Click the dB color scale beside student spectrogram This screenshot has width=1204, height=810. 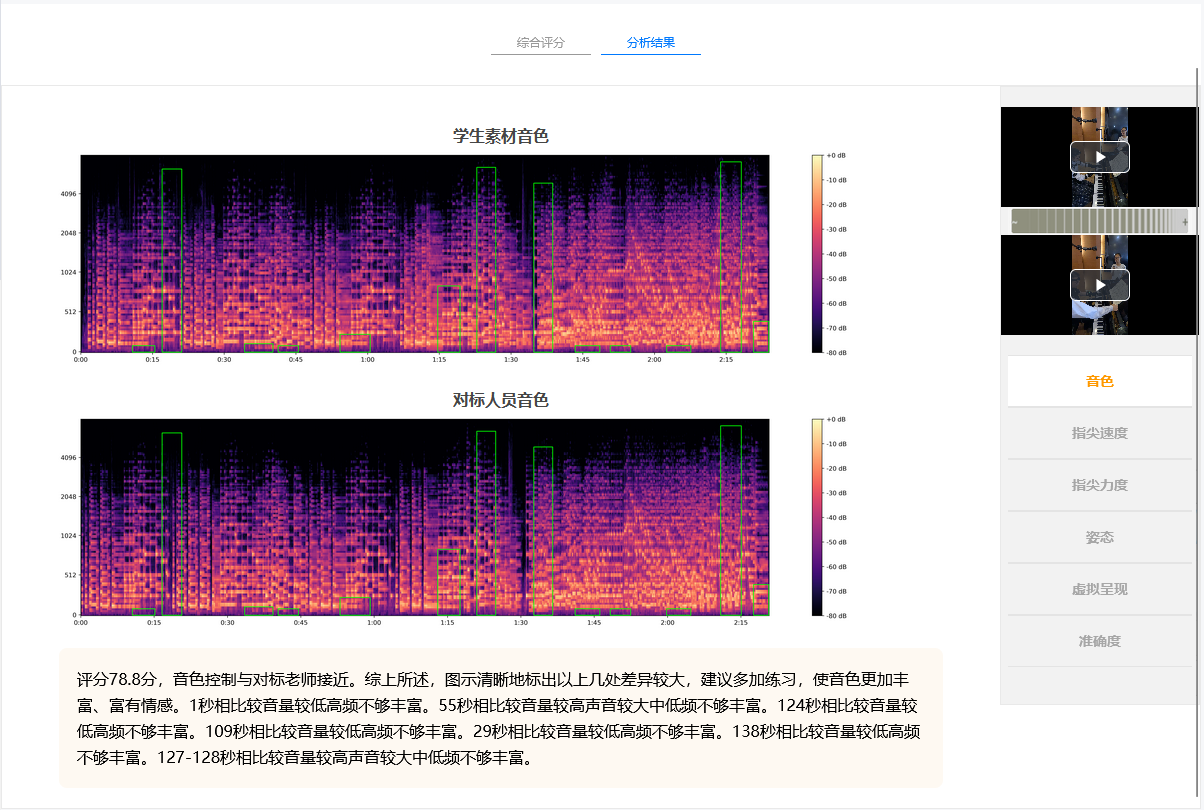click(817, 254)
